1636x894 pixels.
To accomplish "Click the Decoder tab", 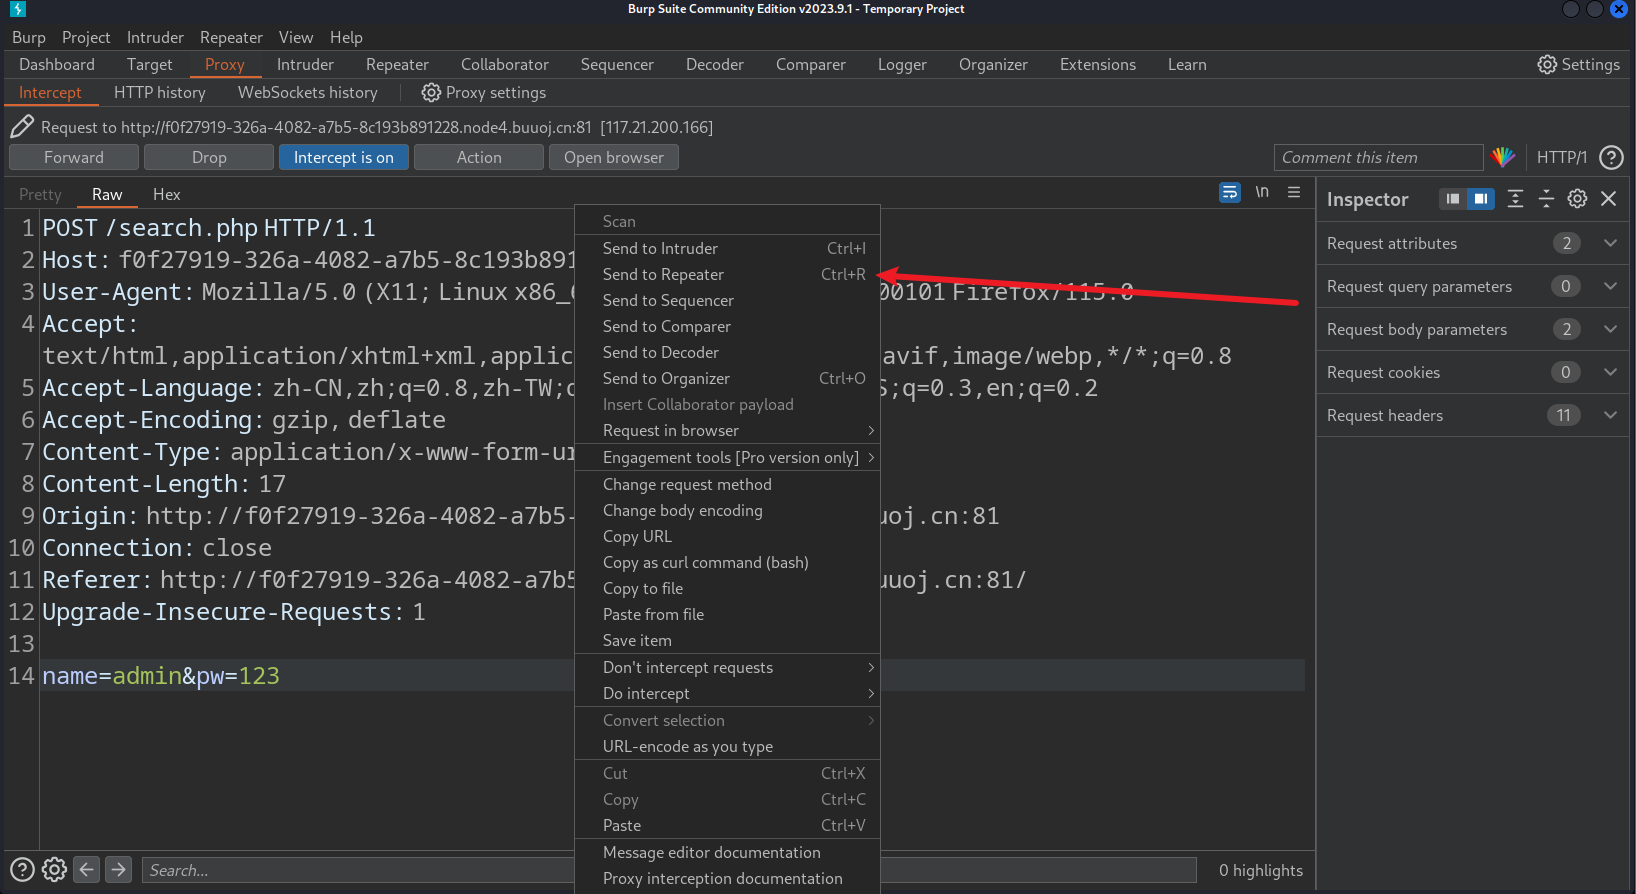I will click(x=715, y=64).
